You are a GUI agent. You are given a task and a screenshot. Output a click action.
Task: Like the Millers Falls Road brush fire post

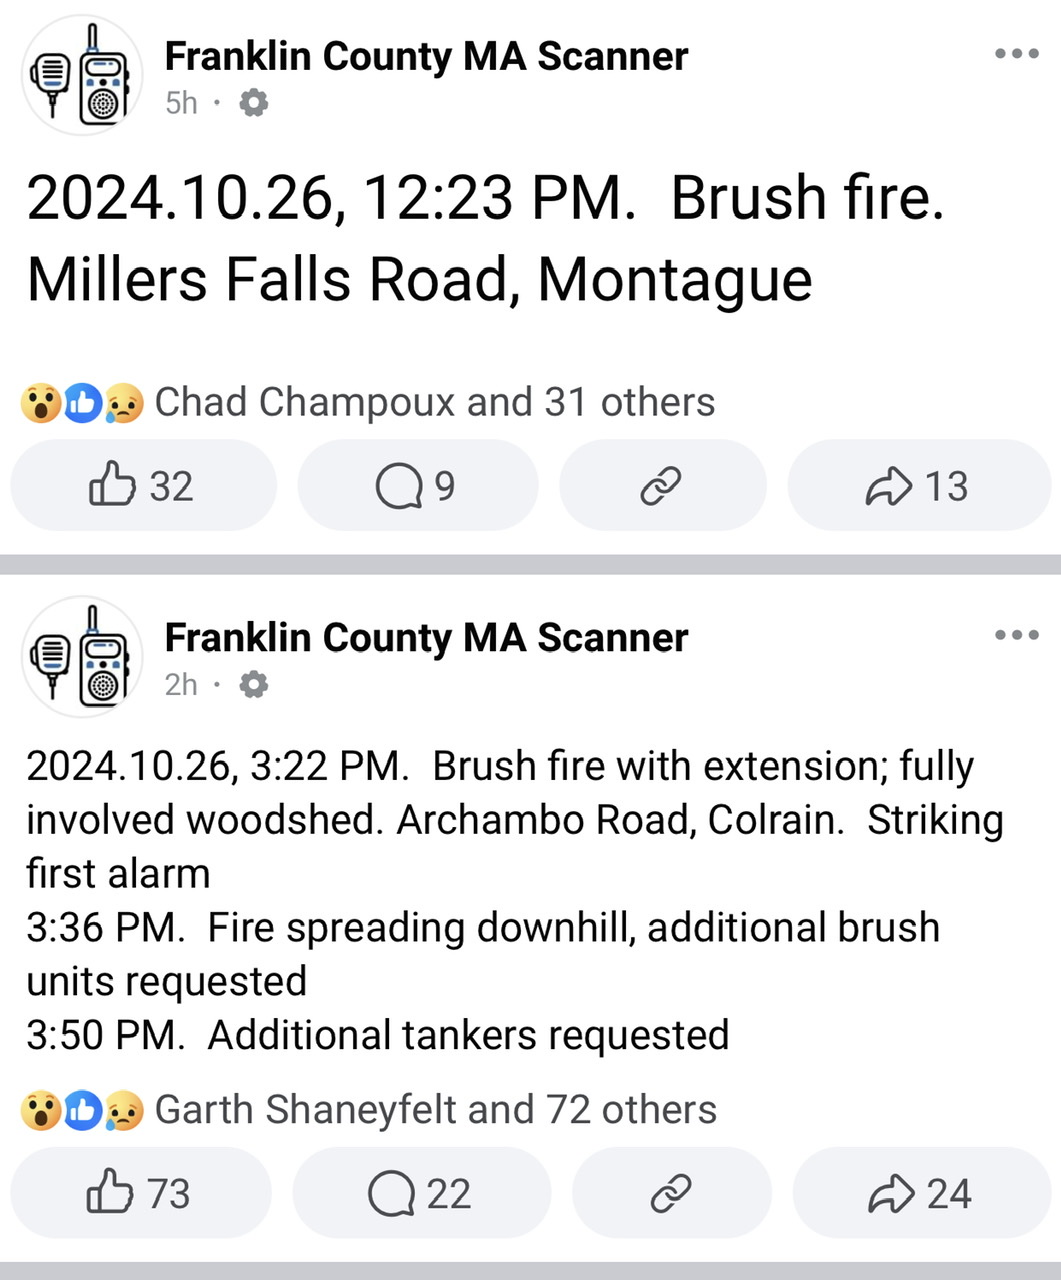[x=143, y=486]
